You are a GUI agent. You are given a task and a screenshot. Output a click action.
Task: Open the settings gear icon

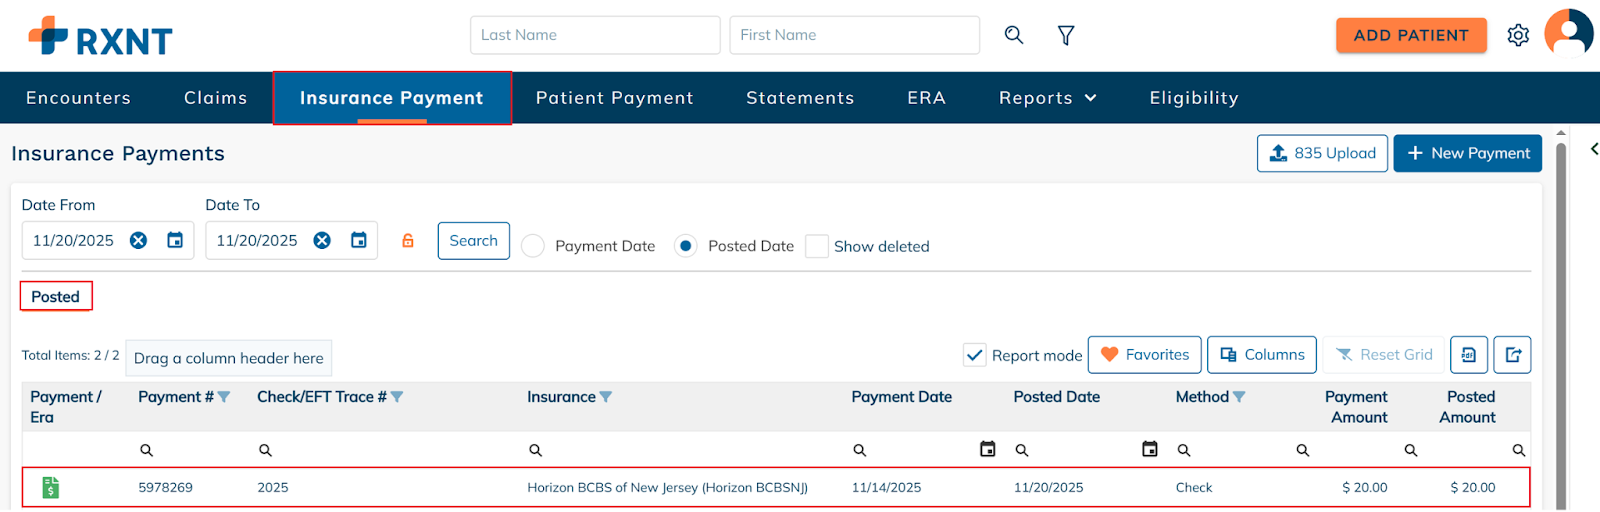point(1518,35)
